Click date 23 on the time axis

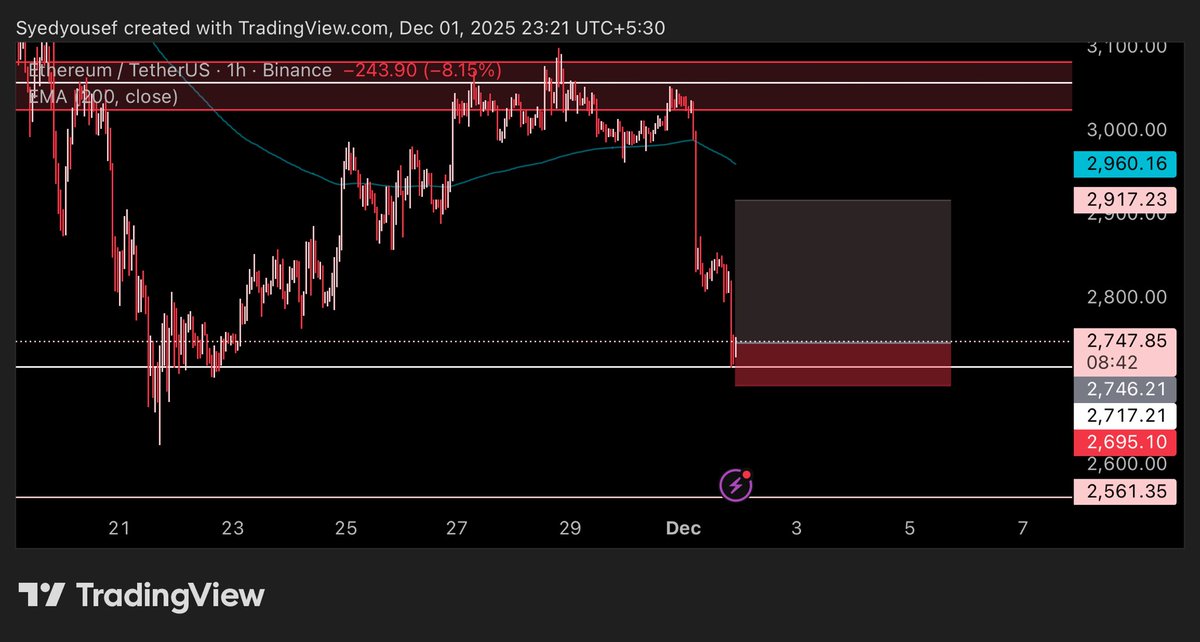click(x=233, y=528)
